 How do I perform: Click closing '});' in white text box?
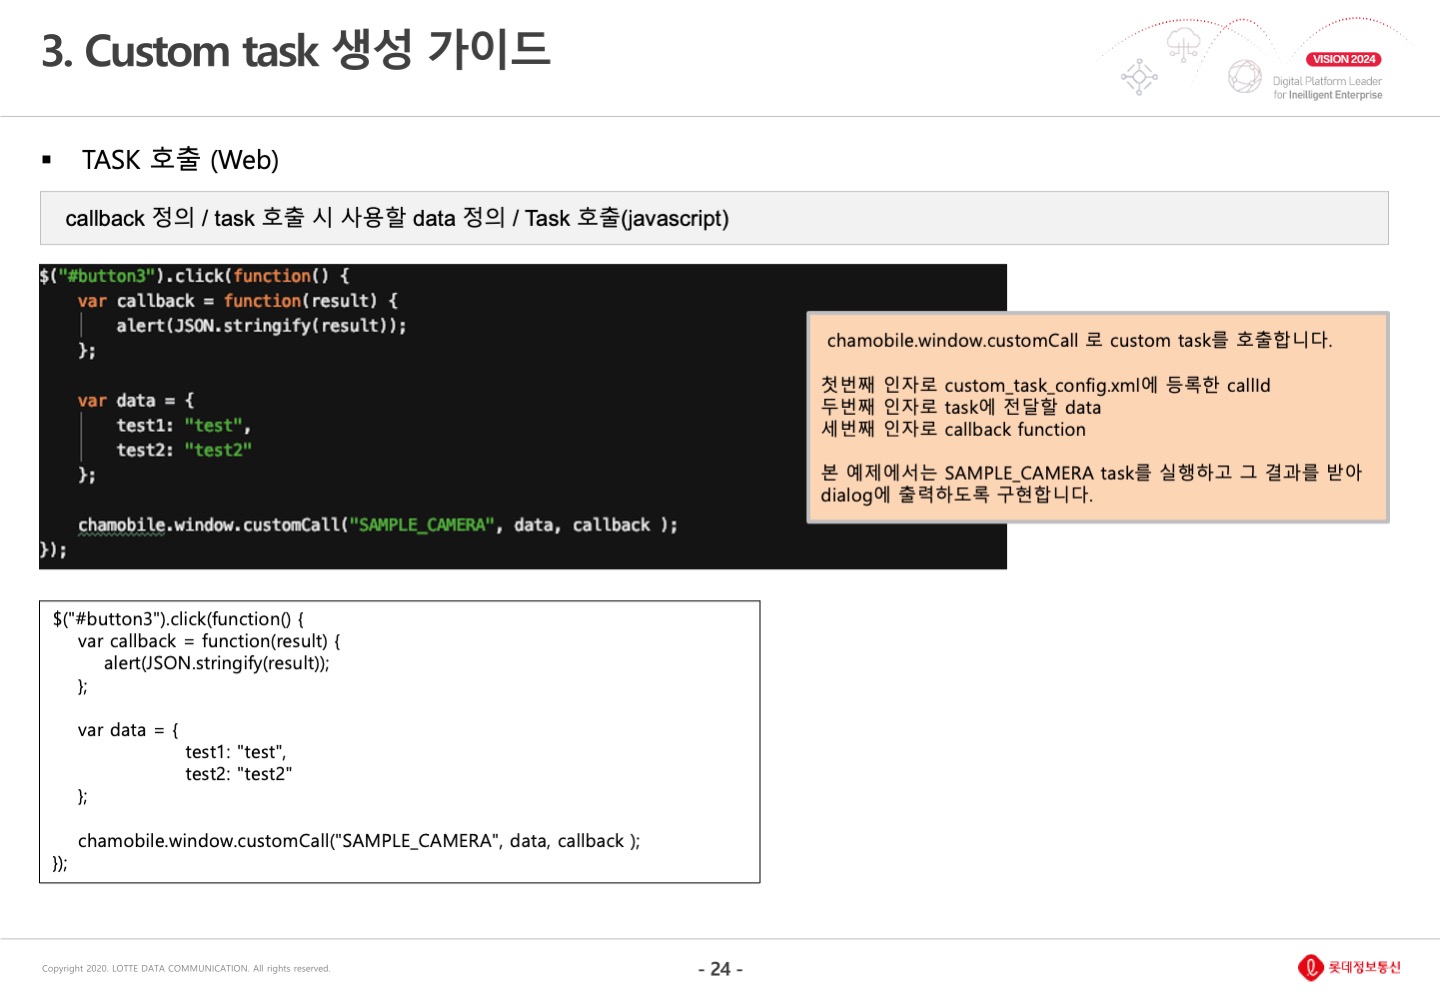click(60, 864)
